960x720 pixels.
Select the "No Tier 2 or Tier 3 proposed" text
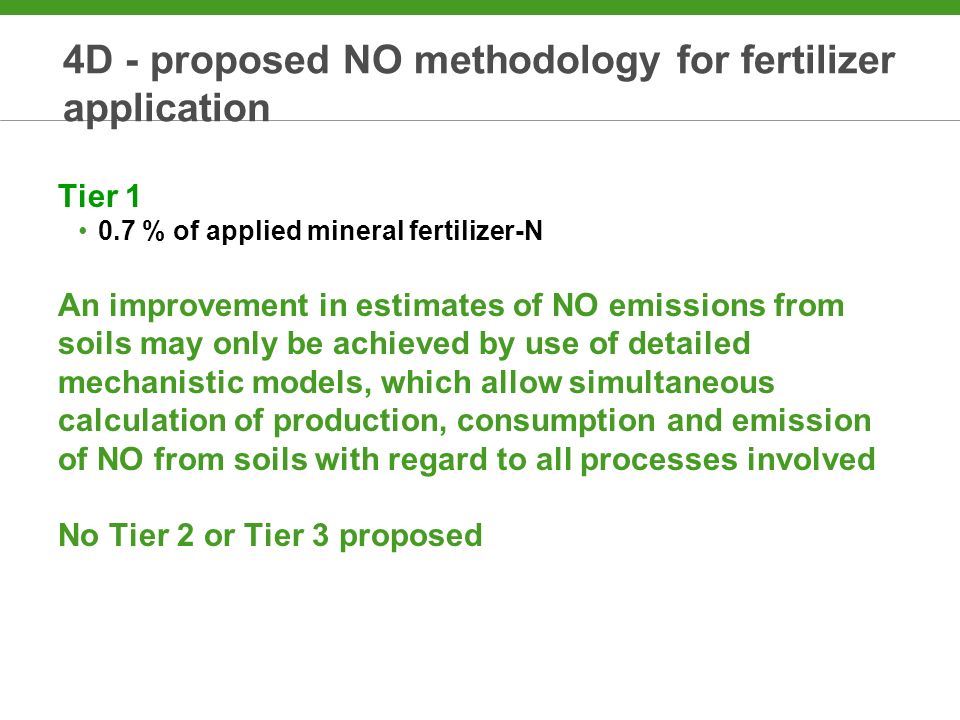270,536
